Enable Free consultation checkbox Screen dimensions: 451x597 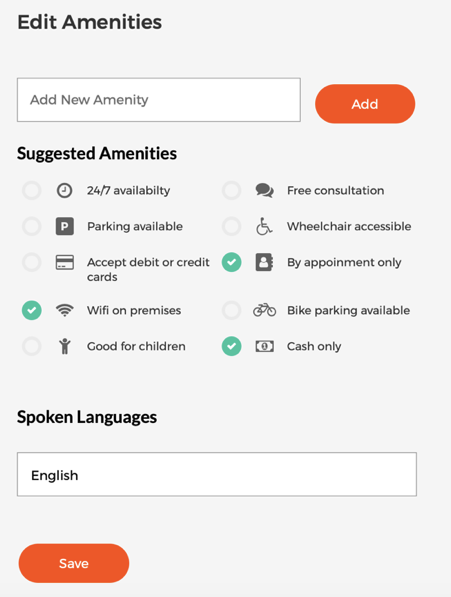pos(231,190)
